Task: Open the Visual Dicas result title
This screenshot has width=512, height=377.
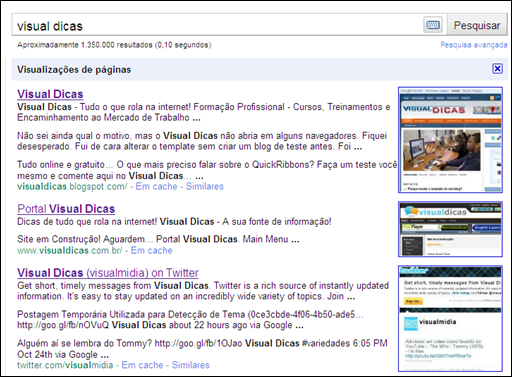Action: tap(50, 94)
